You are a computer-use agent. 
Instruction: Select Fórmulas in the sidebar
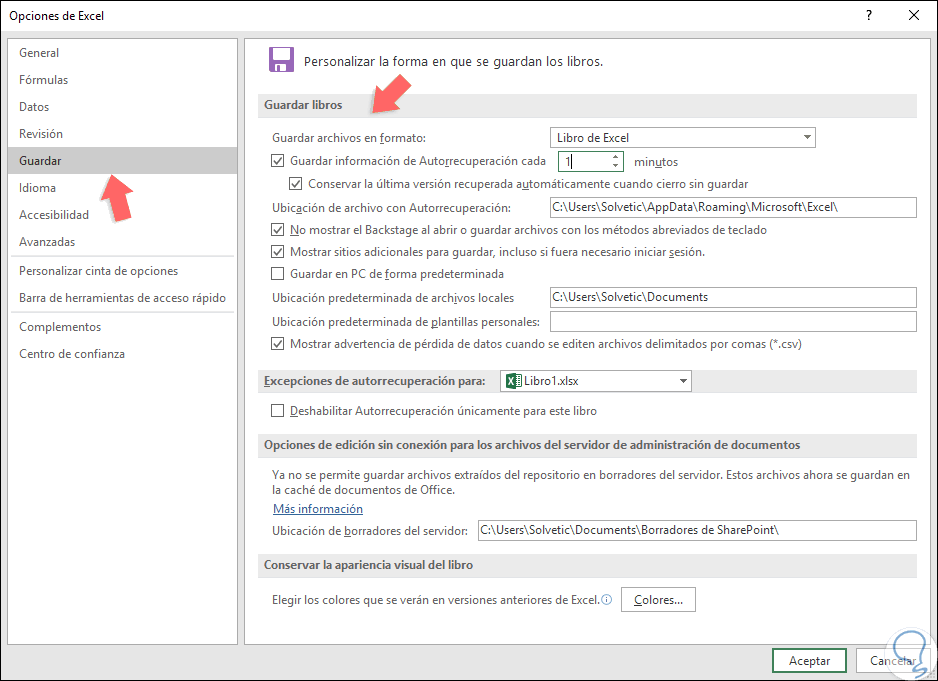point(123,80)
